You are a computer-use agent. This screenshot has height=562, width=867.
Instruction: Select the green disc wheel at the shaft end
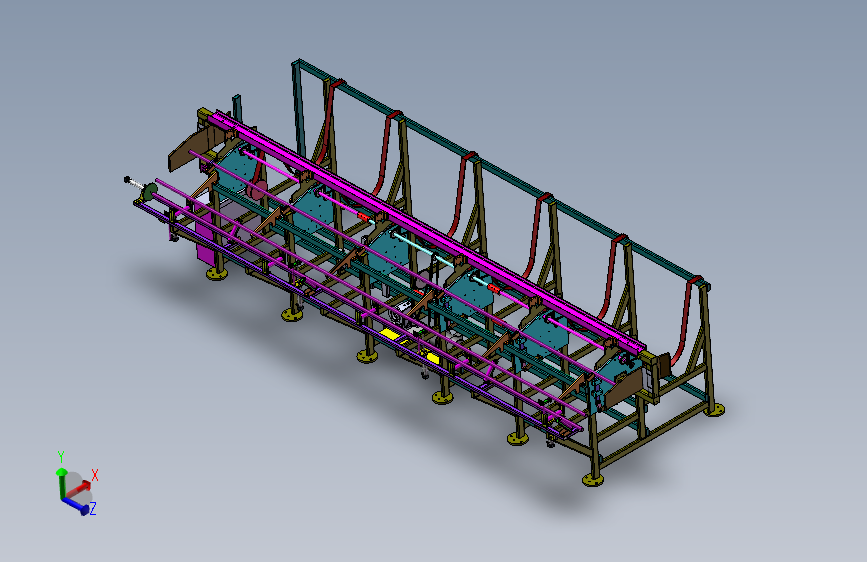[149, 192]
